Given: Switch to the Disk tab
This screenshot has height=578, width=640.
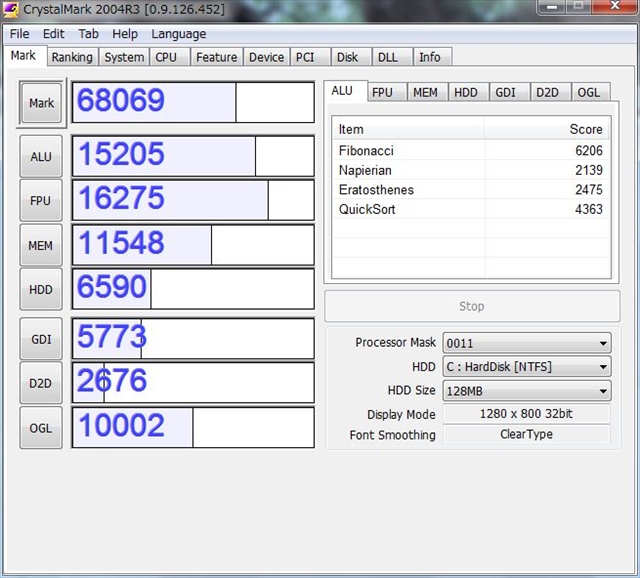Looking at the screenshot, I should 351,57.
